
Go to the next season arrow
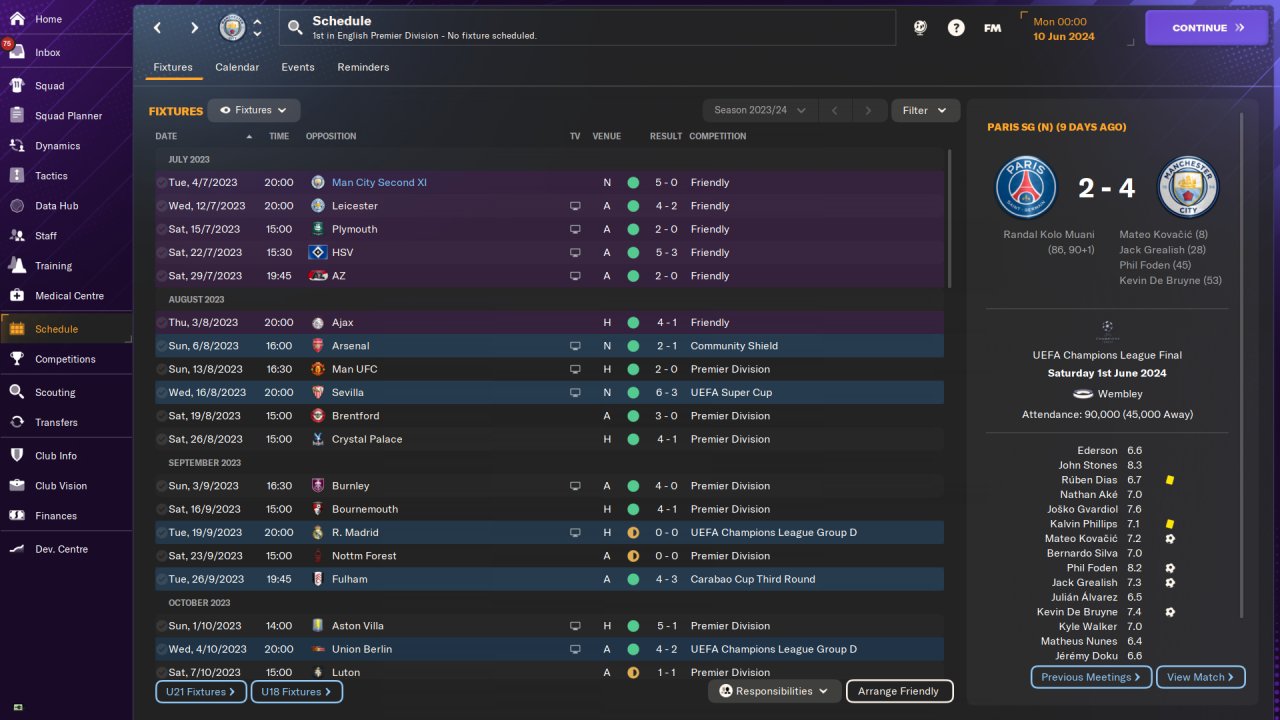(868, 111)
